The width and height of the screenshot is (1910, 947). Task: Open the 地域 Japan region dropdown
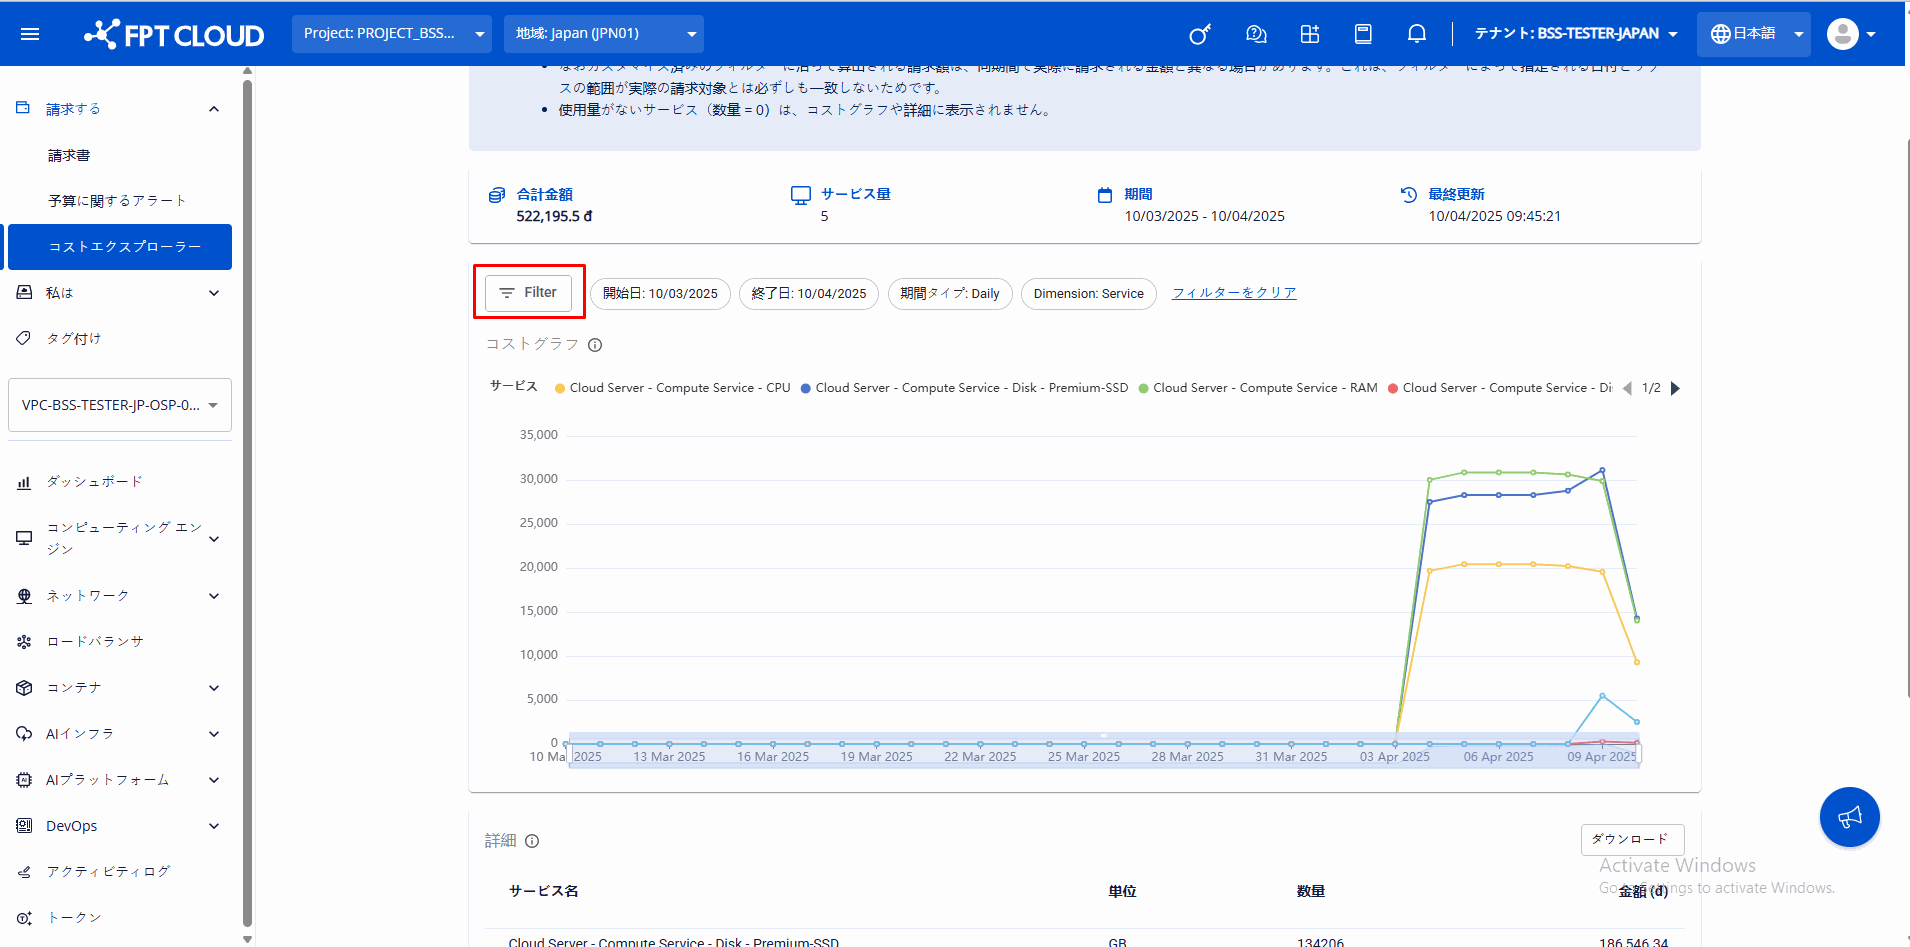click(604, 34)
